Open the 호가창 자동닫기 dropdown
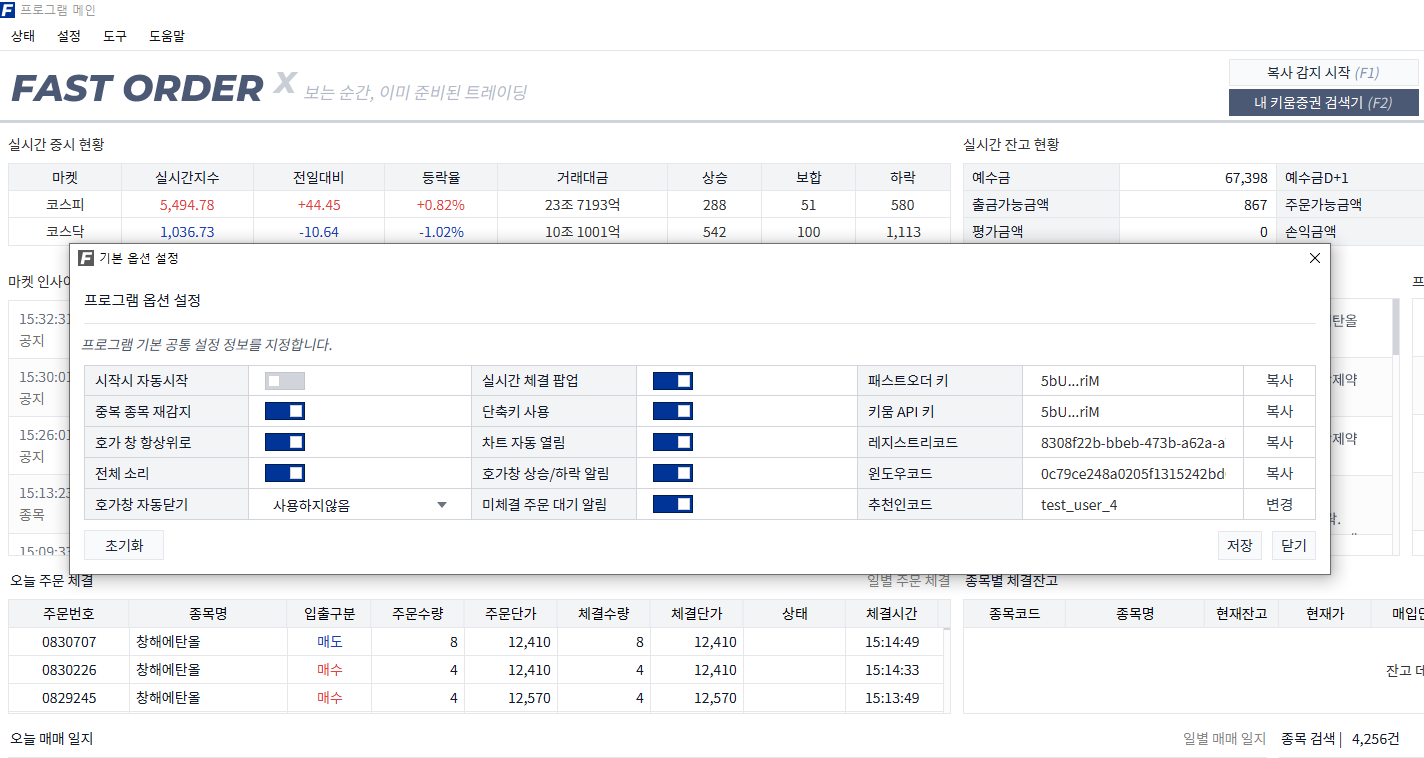This screenshot has height=758, width=1424. coord(360,505)
